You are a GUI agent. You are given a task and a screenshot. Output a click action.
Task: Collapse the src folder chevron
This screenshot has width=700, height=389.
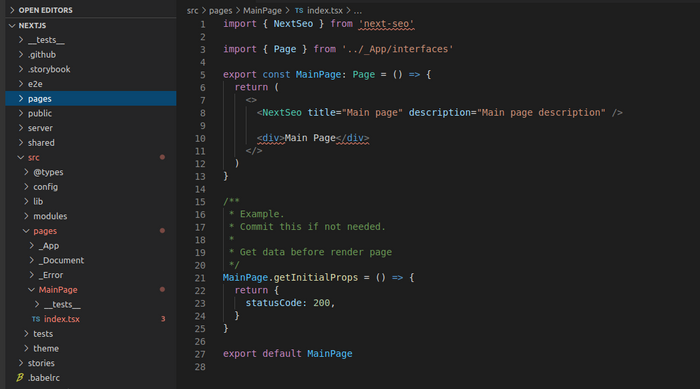pos(21,157)
